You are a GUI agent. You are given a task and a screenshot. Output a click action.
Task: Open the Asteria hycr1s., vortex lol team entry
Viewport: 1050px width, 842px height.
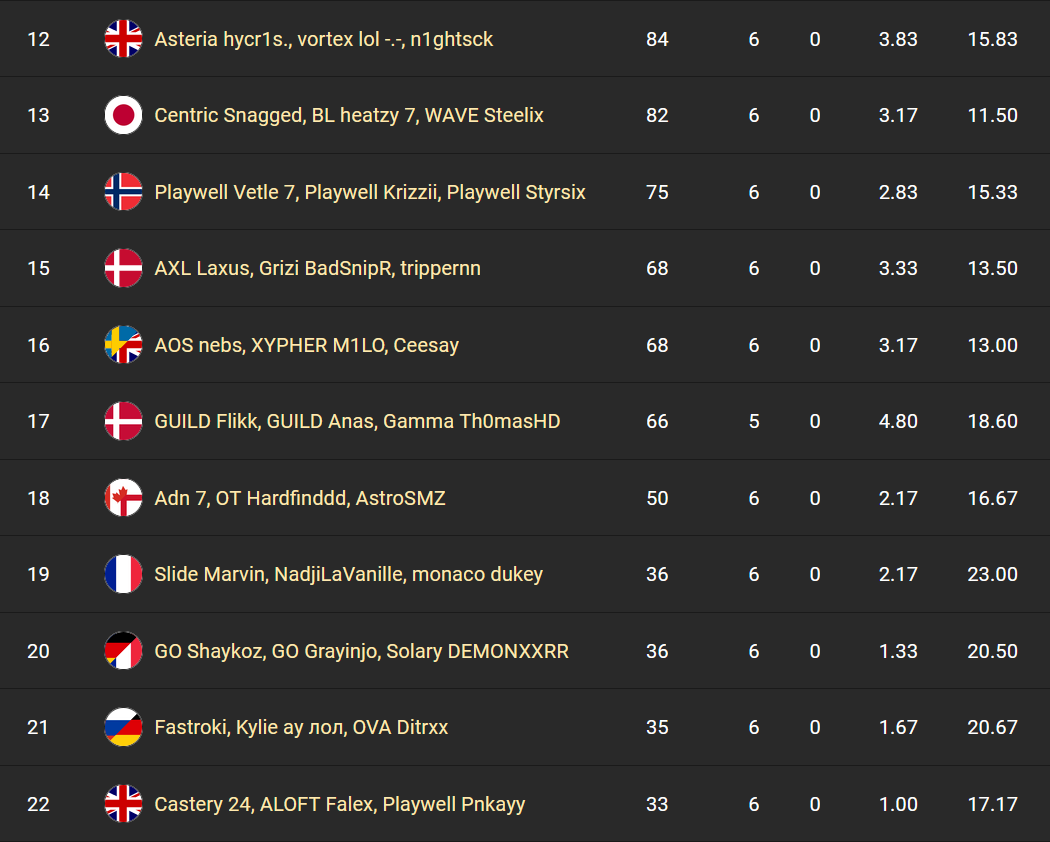point(323,39)
